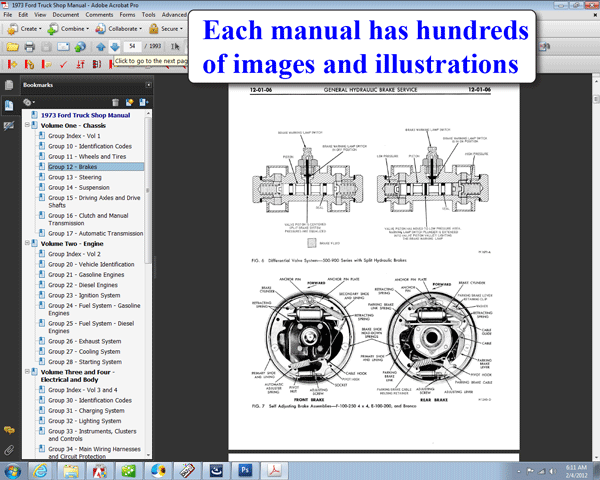Go to Group 27 - Cooling System bookmark
The image size is (600, 480).
[x=84, y=352]
